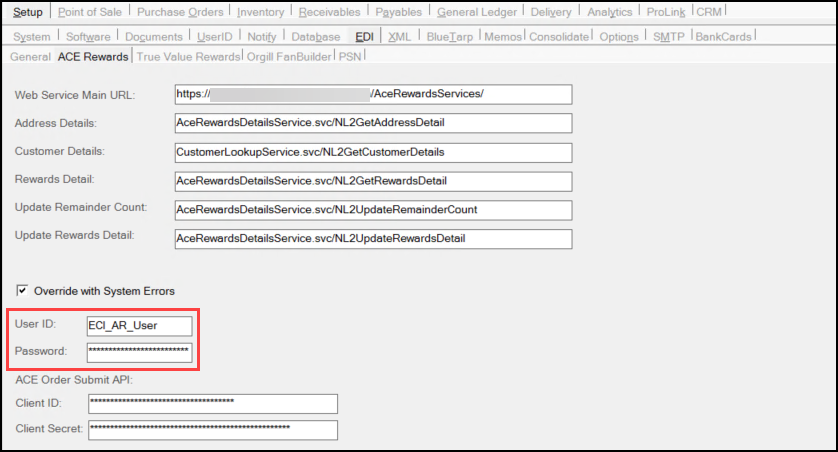
Task: Switch to the Orgill FanBuilder sub-tab
Action: click(x=289, y=57)
